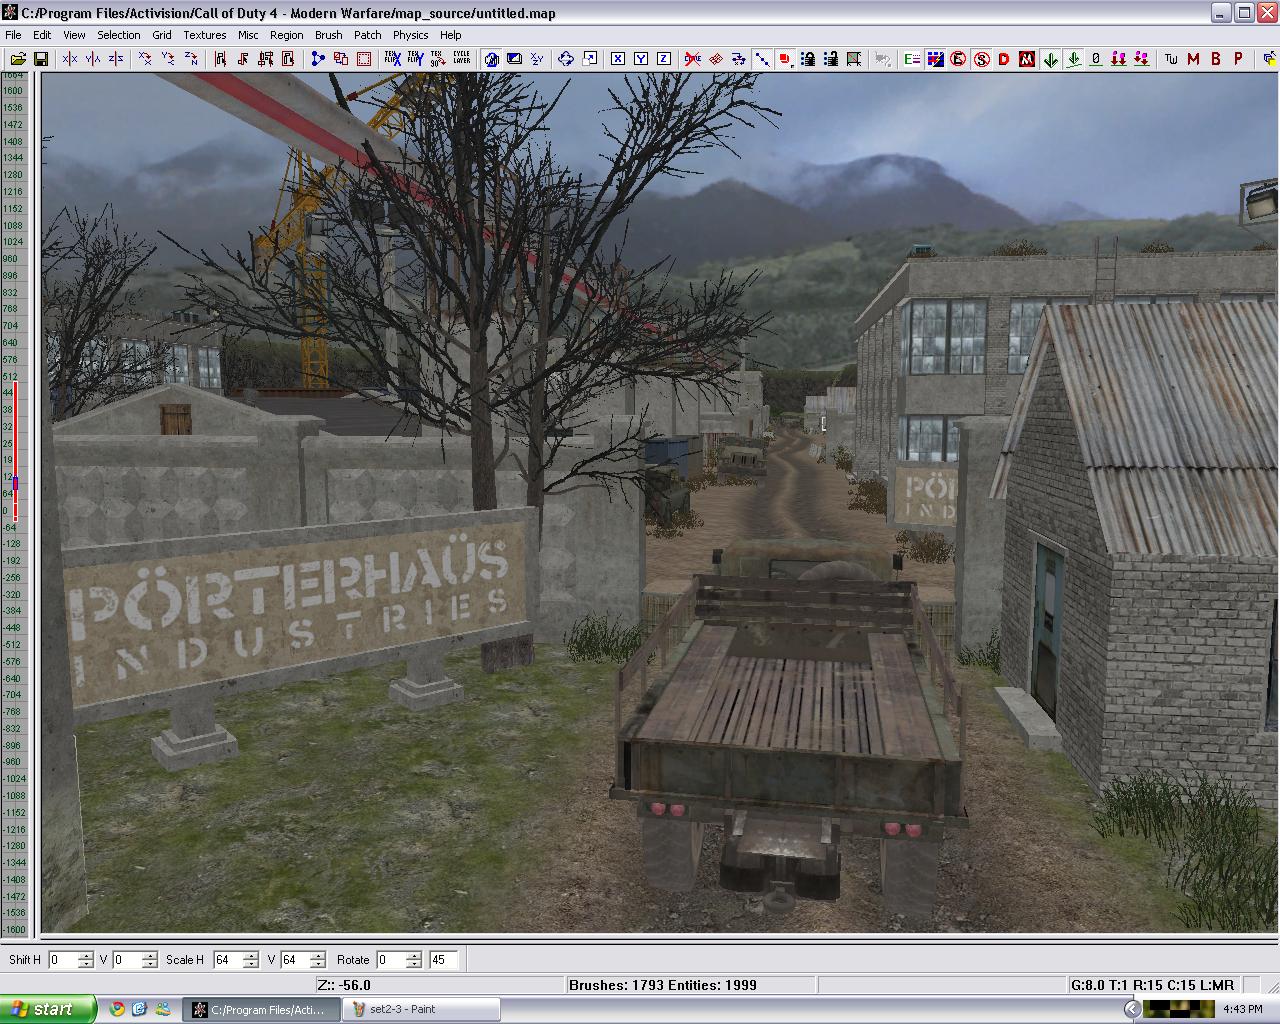
Task: Adjust the Shift V spinner arrows
Action: click(x=150, y=960)
